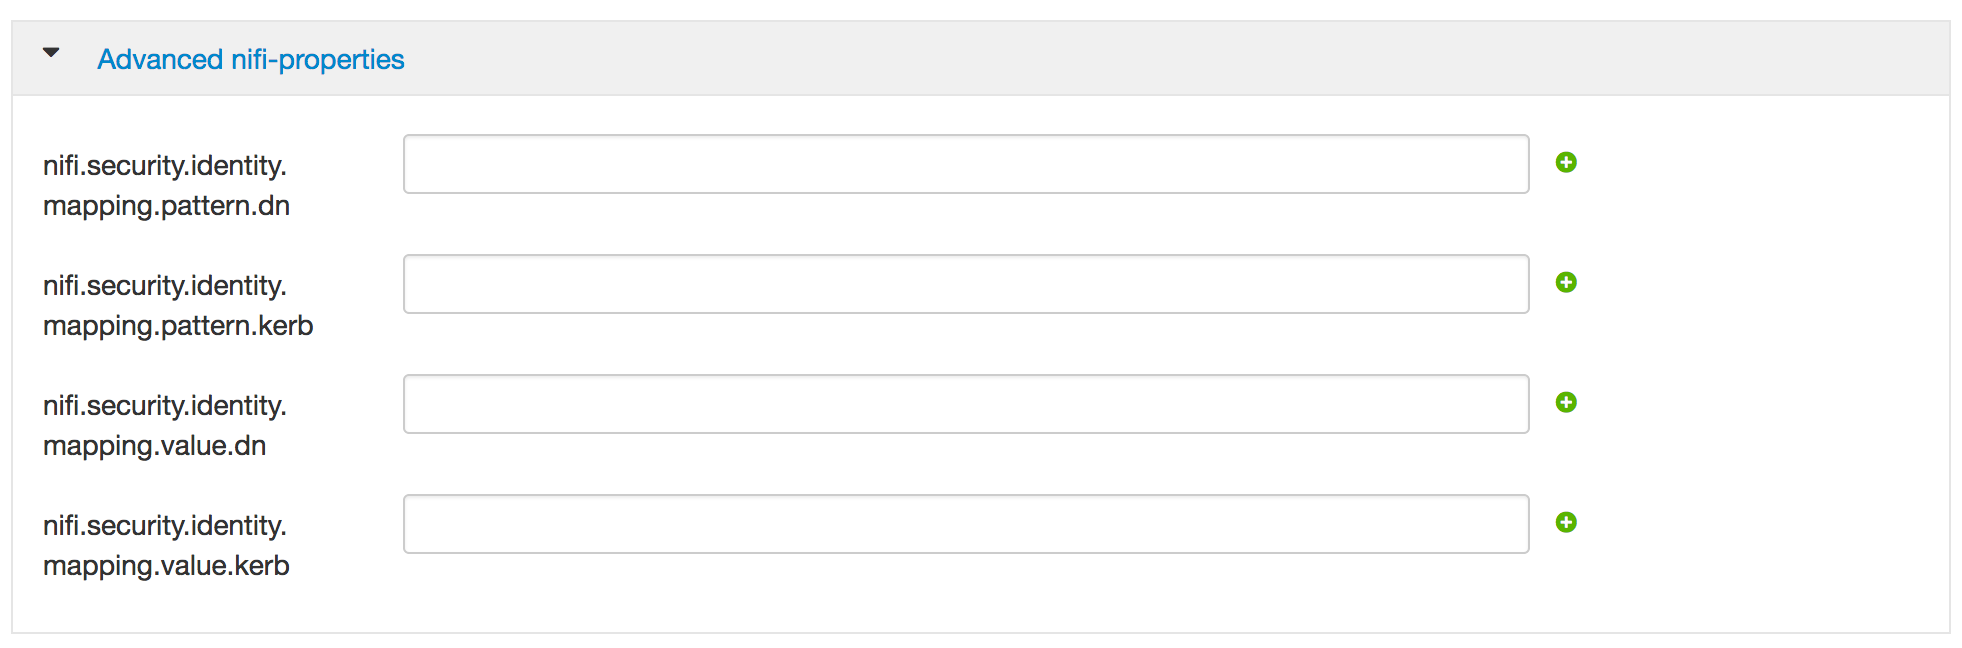Click the nifi.security.identity.mapping.value.dn property label
Image resolution: width=1962 pixels, height=648 pixels.
(x=165, y=406)
